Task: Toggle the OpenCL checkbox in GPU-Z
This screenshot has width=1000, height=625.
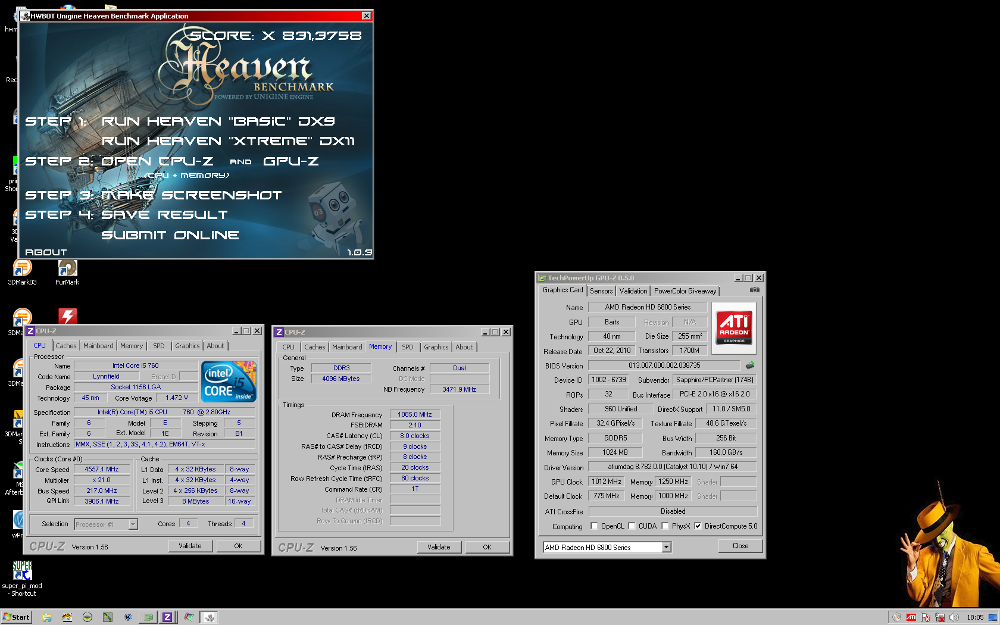Action: coord(594,526)
